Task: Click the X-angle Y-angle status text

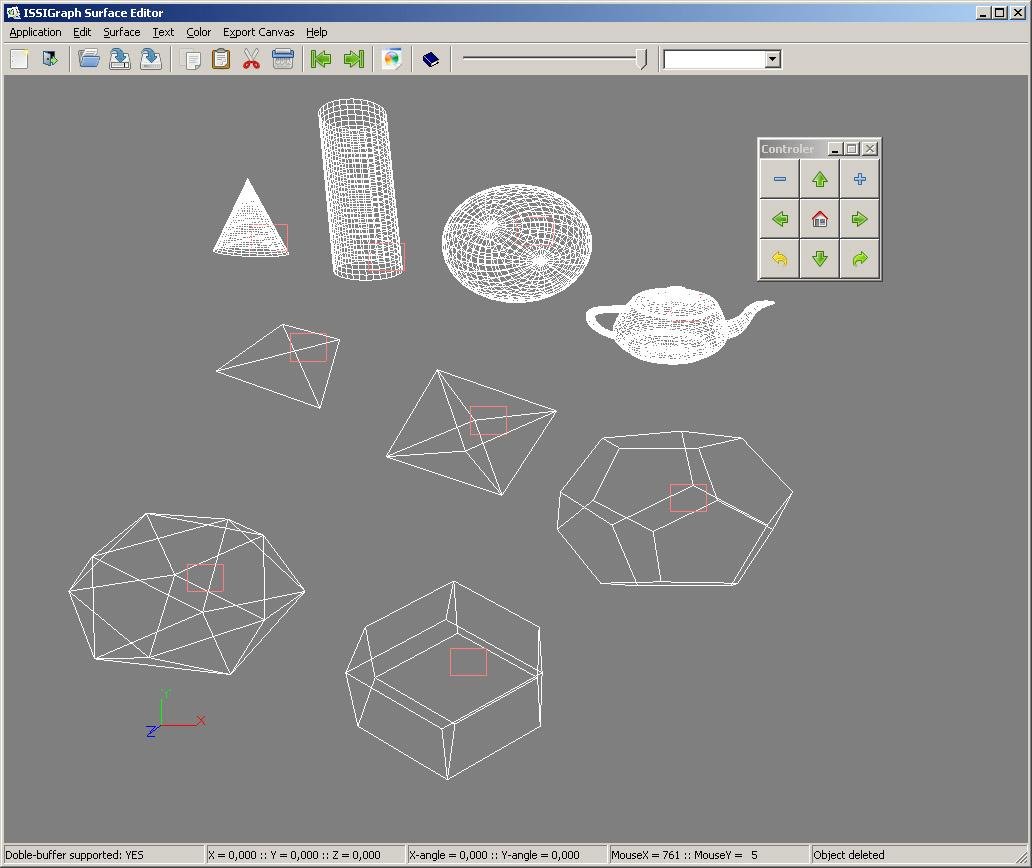Action: (494, 855)
